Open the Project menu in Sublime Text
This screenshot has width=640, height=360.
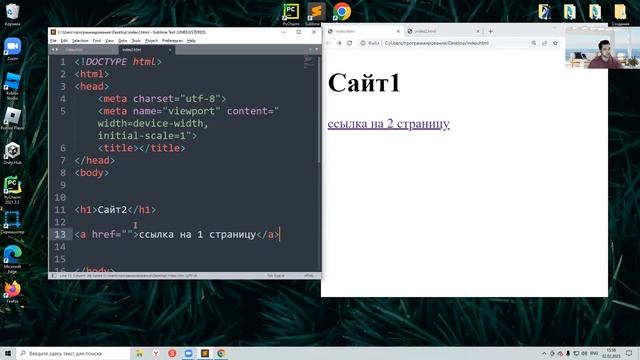pyautogui.click(x=151, y=41)
